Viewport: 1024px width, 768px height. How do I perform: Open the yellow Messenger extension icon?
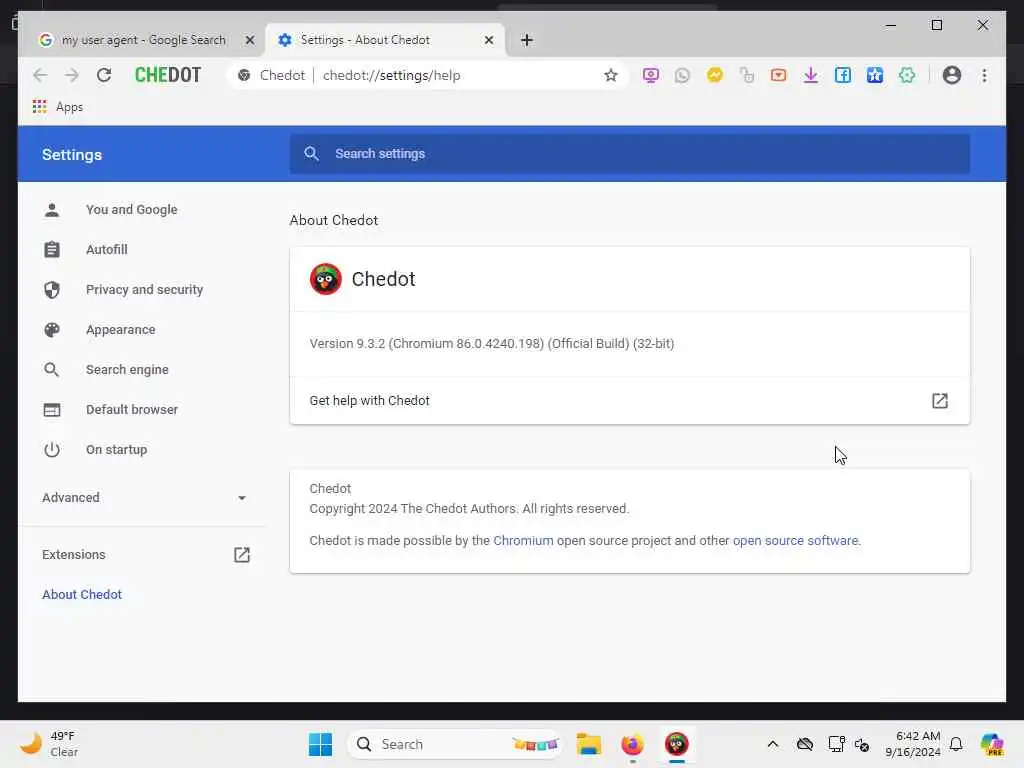point(714,76)
